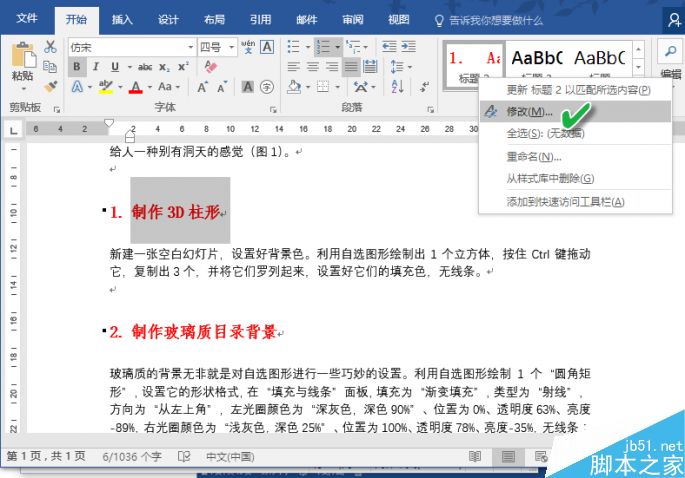Click the character border A icon

[267, 47]
